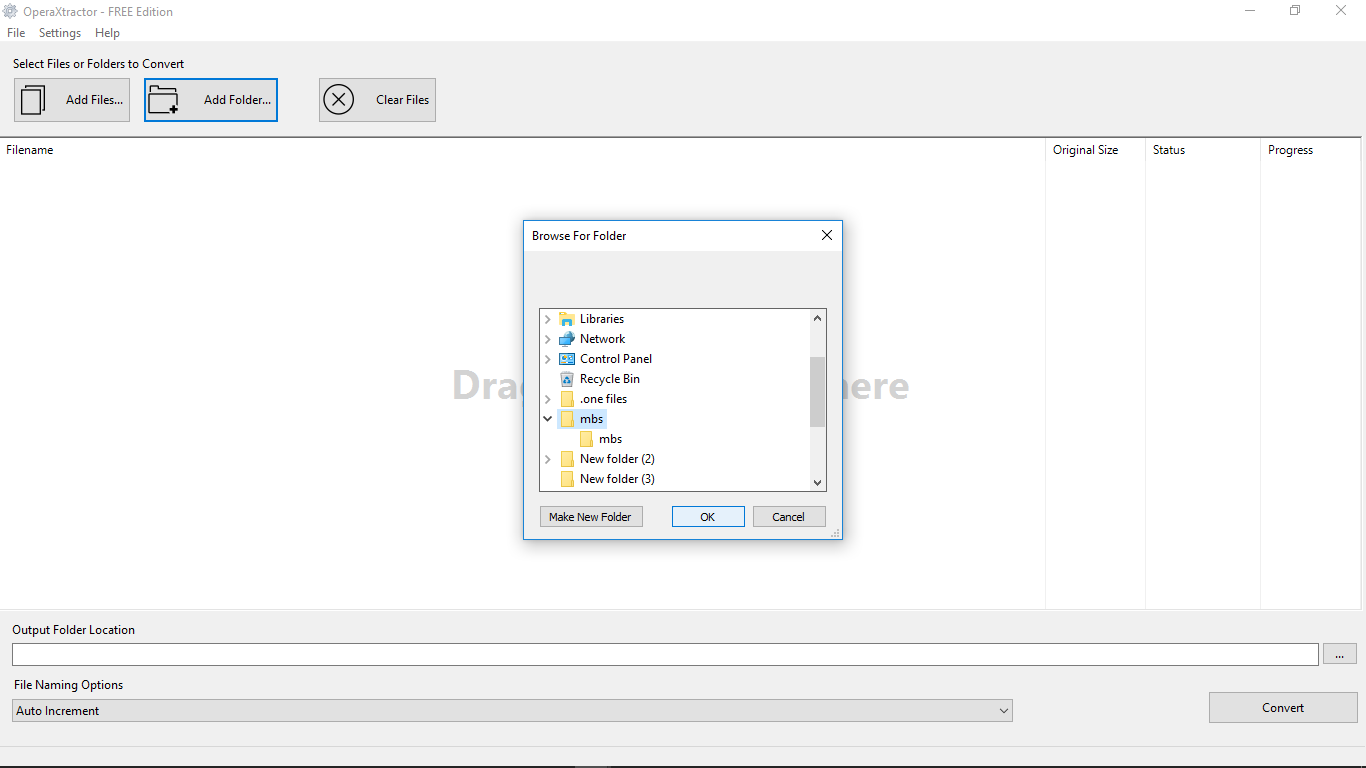Image resolution: width=1366 pixels, height=768 pixels.
Task: Select the highlighted mbs folder label
Action: click(592, 419)
